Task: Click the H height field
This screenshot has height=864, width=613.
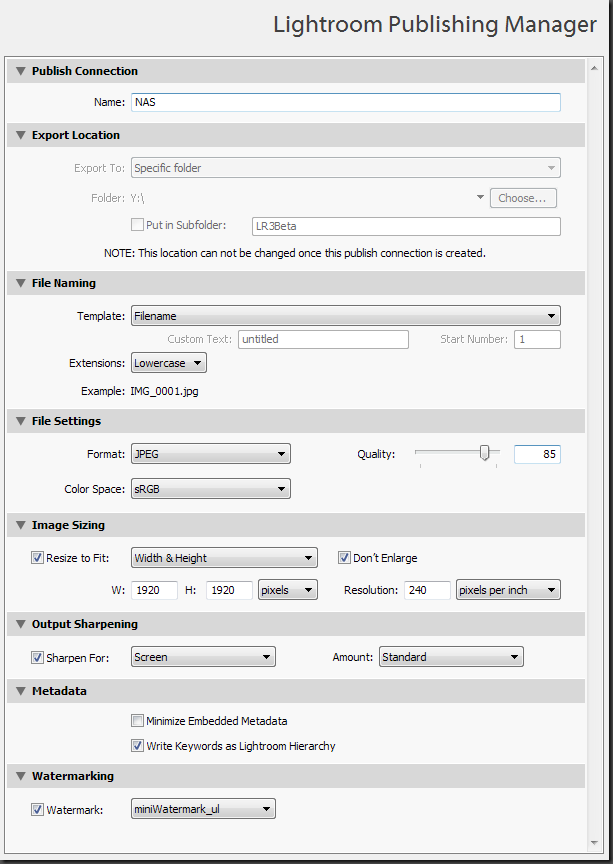Action: 229,590
